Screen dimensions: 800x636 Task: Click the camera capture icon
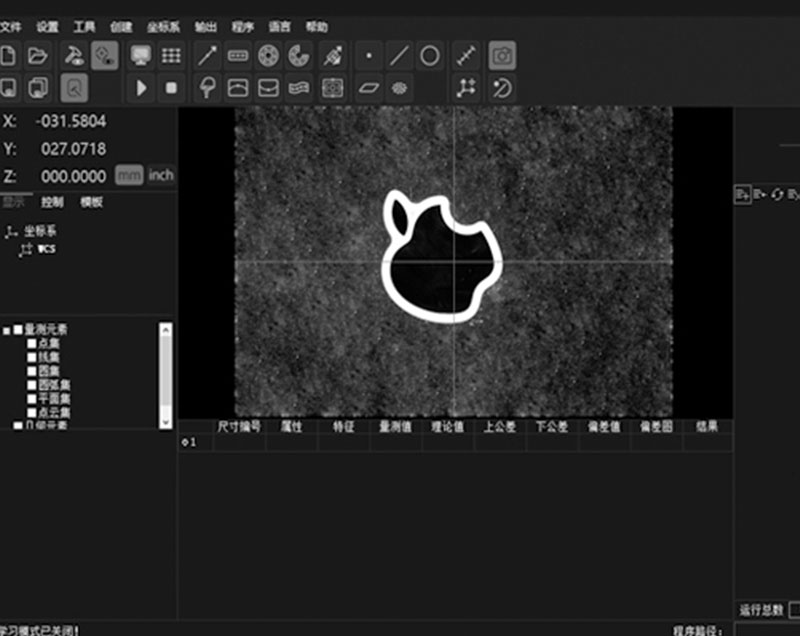click(502, 56)
